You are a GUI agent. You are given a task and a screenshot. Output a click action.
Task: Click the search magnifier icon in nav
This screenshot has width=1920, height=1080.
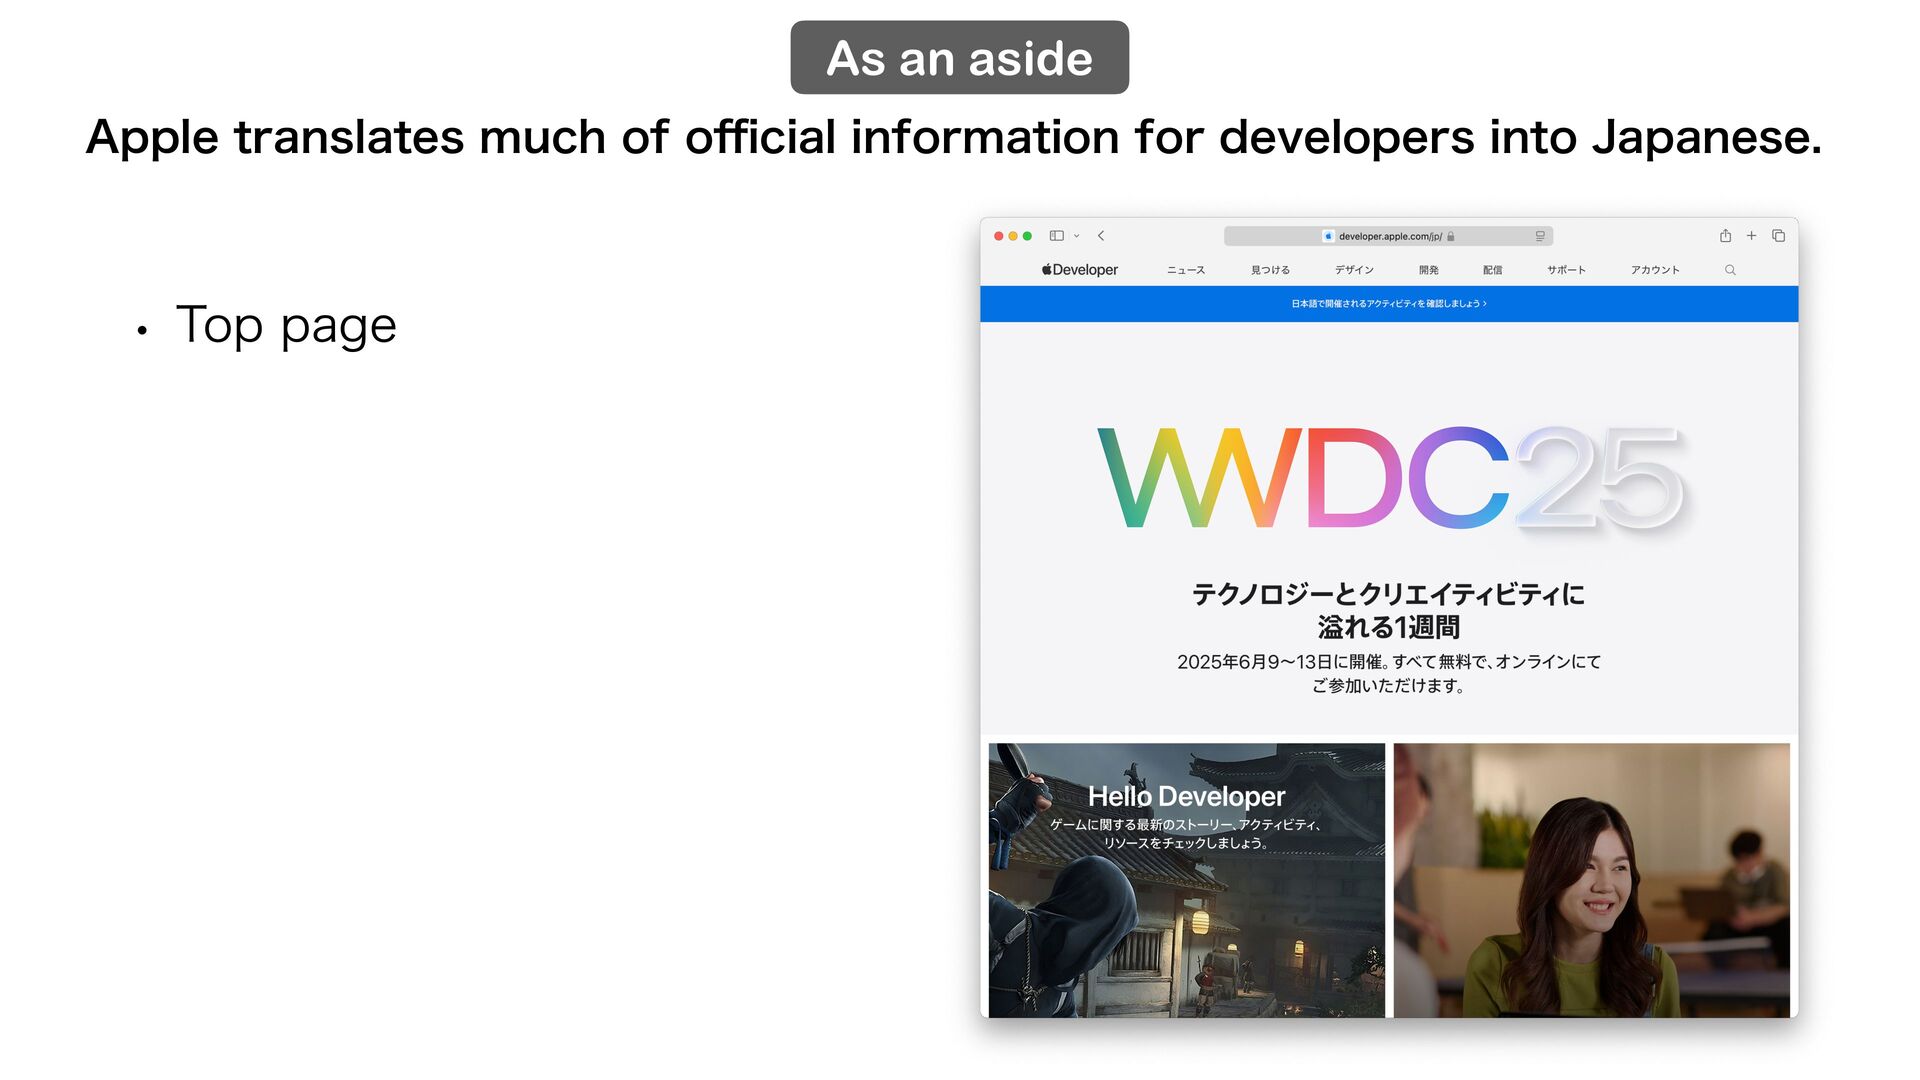pyautogui.click(x=1730, y=270)
